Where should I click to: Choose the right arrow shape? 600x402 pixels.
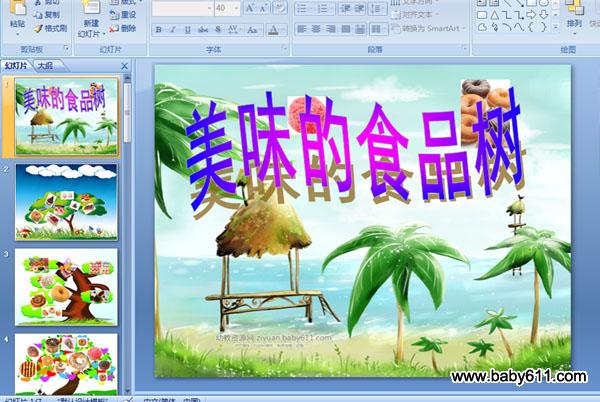click(531, 15)
